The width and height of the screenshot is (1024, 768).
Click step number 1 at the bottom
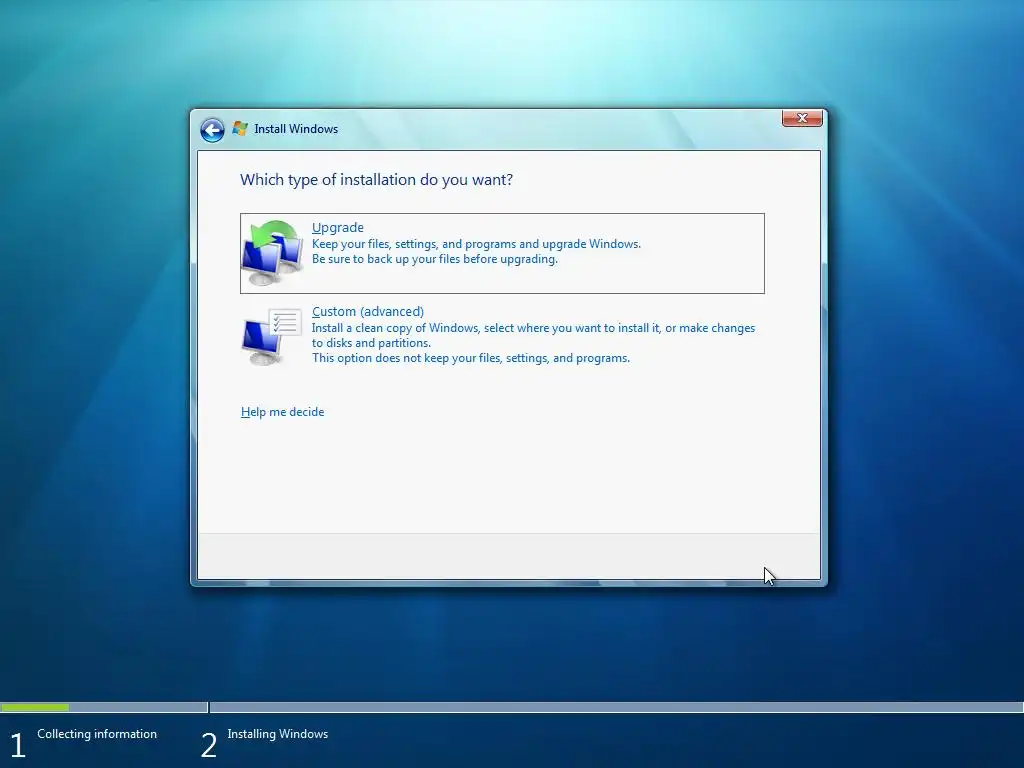pos(18,746)
